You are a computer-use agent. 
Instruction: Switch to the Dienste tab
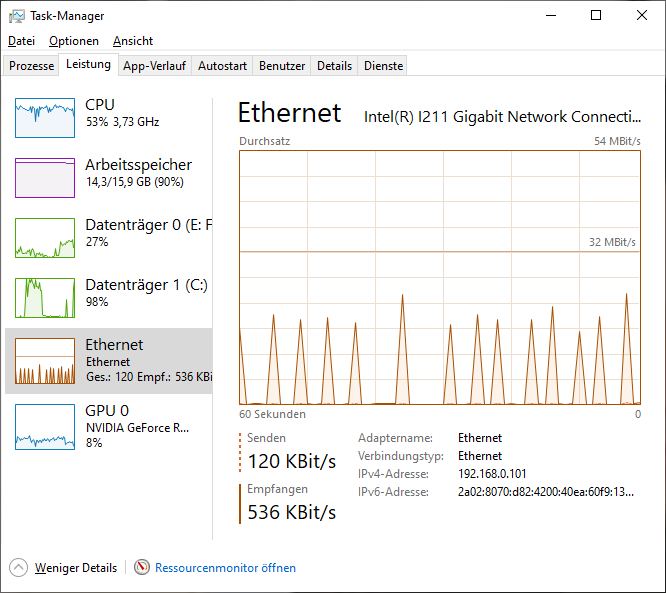384,66
